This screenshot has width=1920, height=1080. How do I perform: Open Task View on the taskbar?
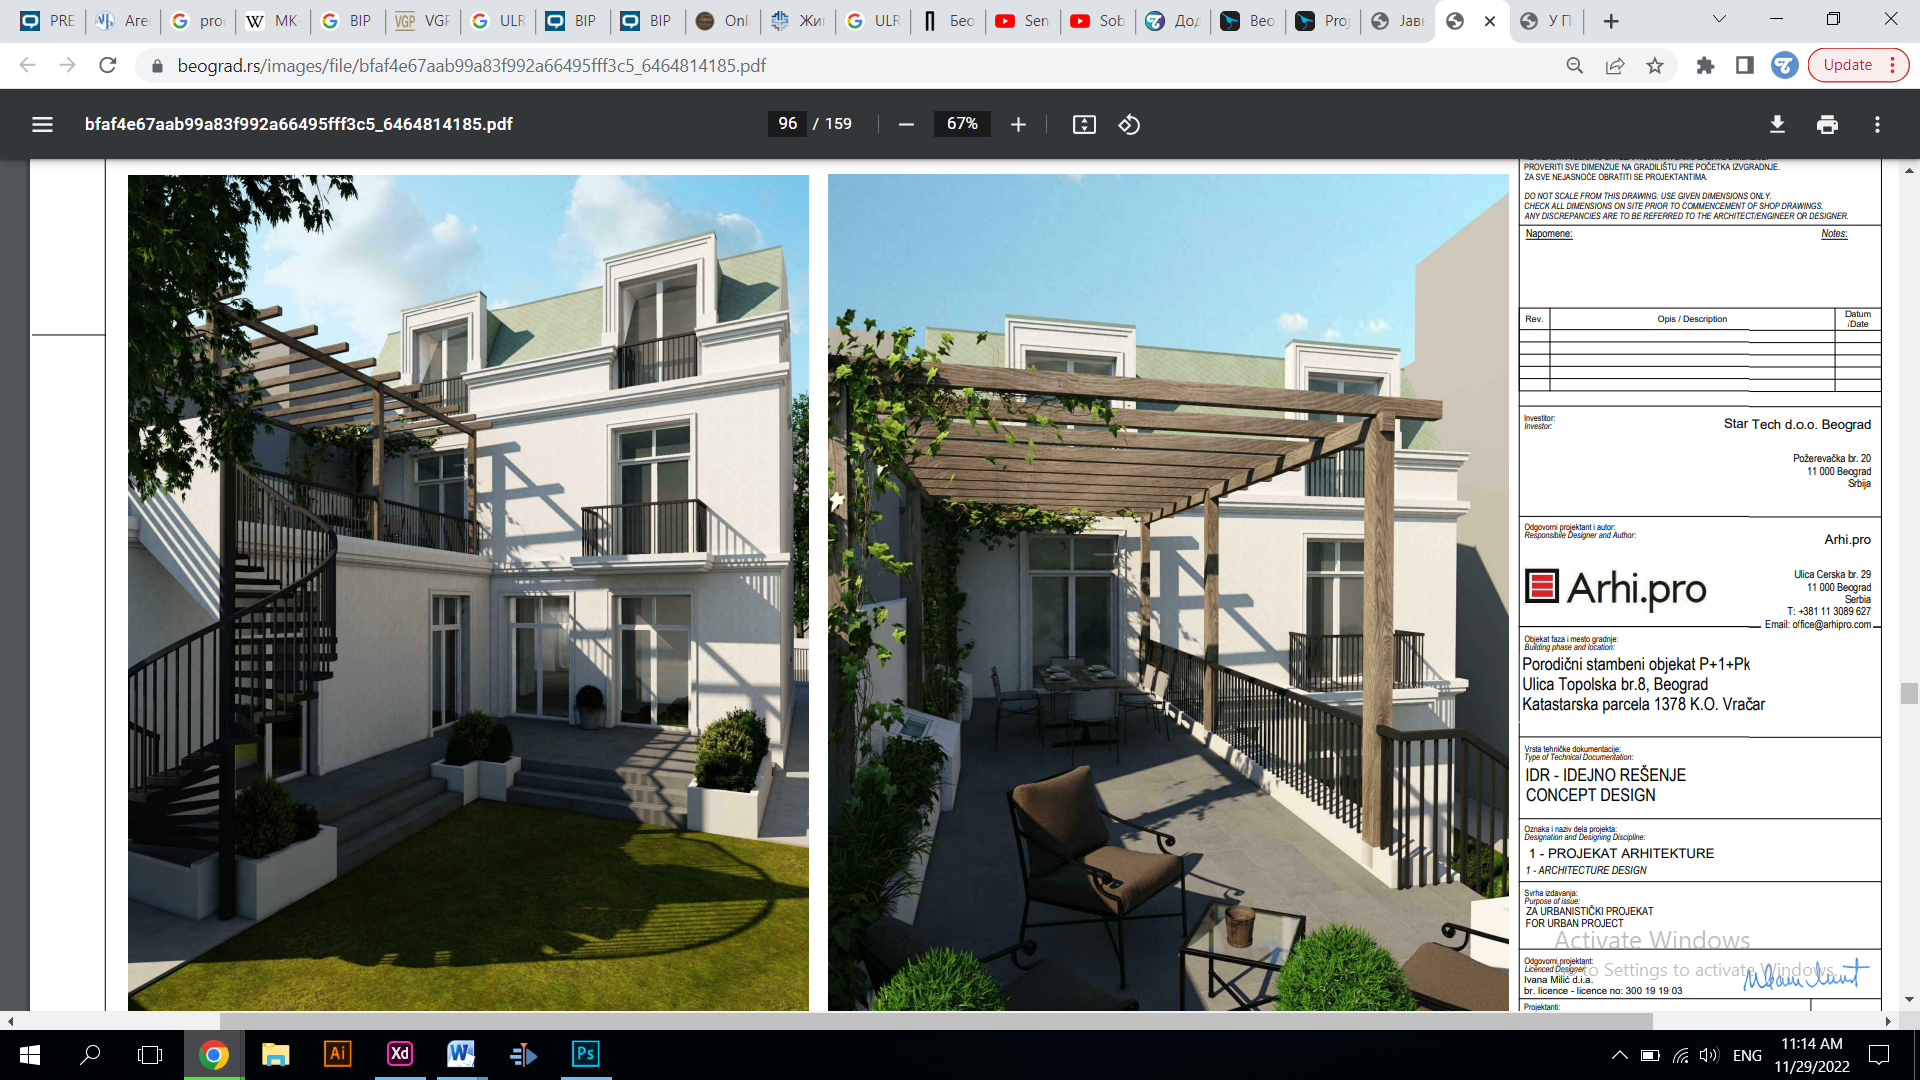tap(150, 1054)
